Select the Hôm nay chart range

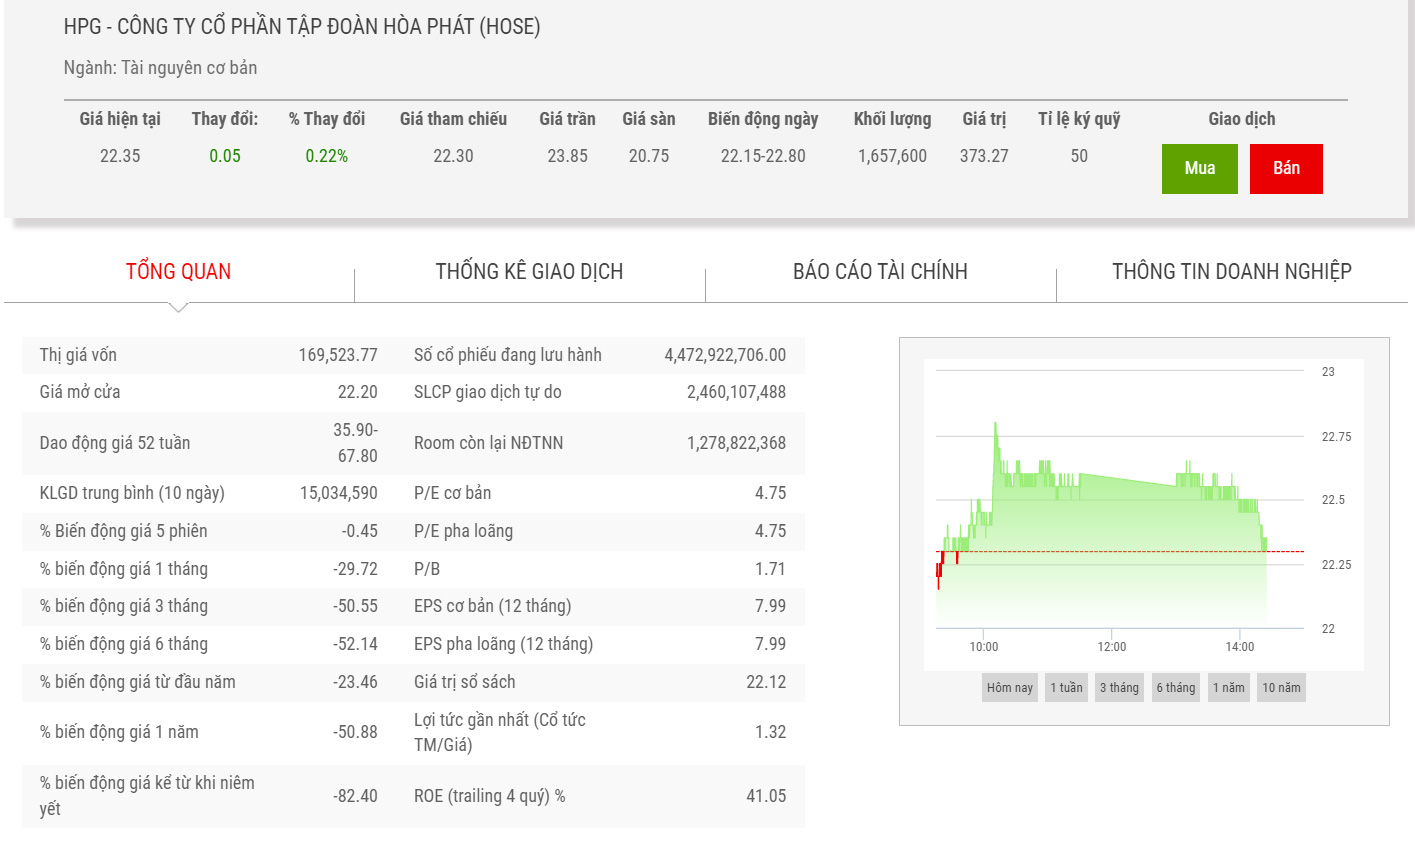point(1009,688)
